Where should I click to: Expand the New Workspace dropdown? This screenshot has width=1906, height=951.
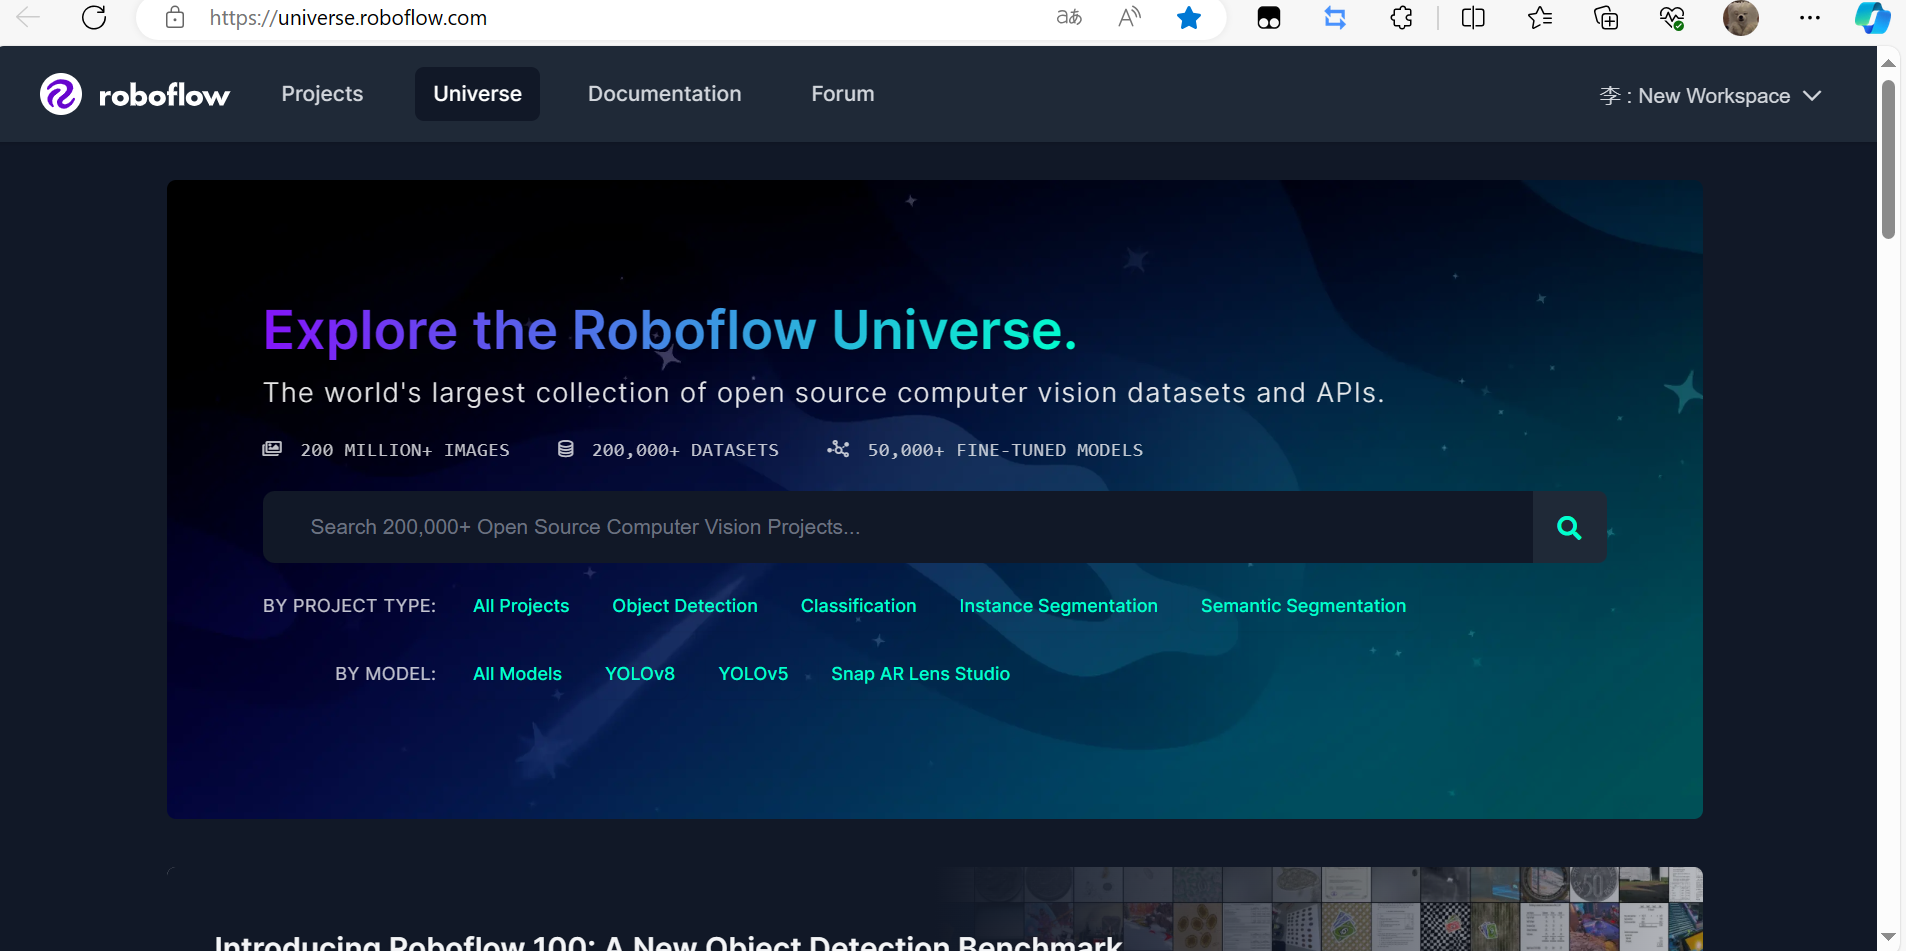pyautogui.click(x=1711, y=96)
